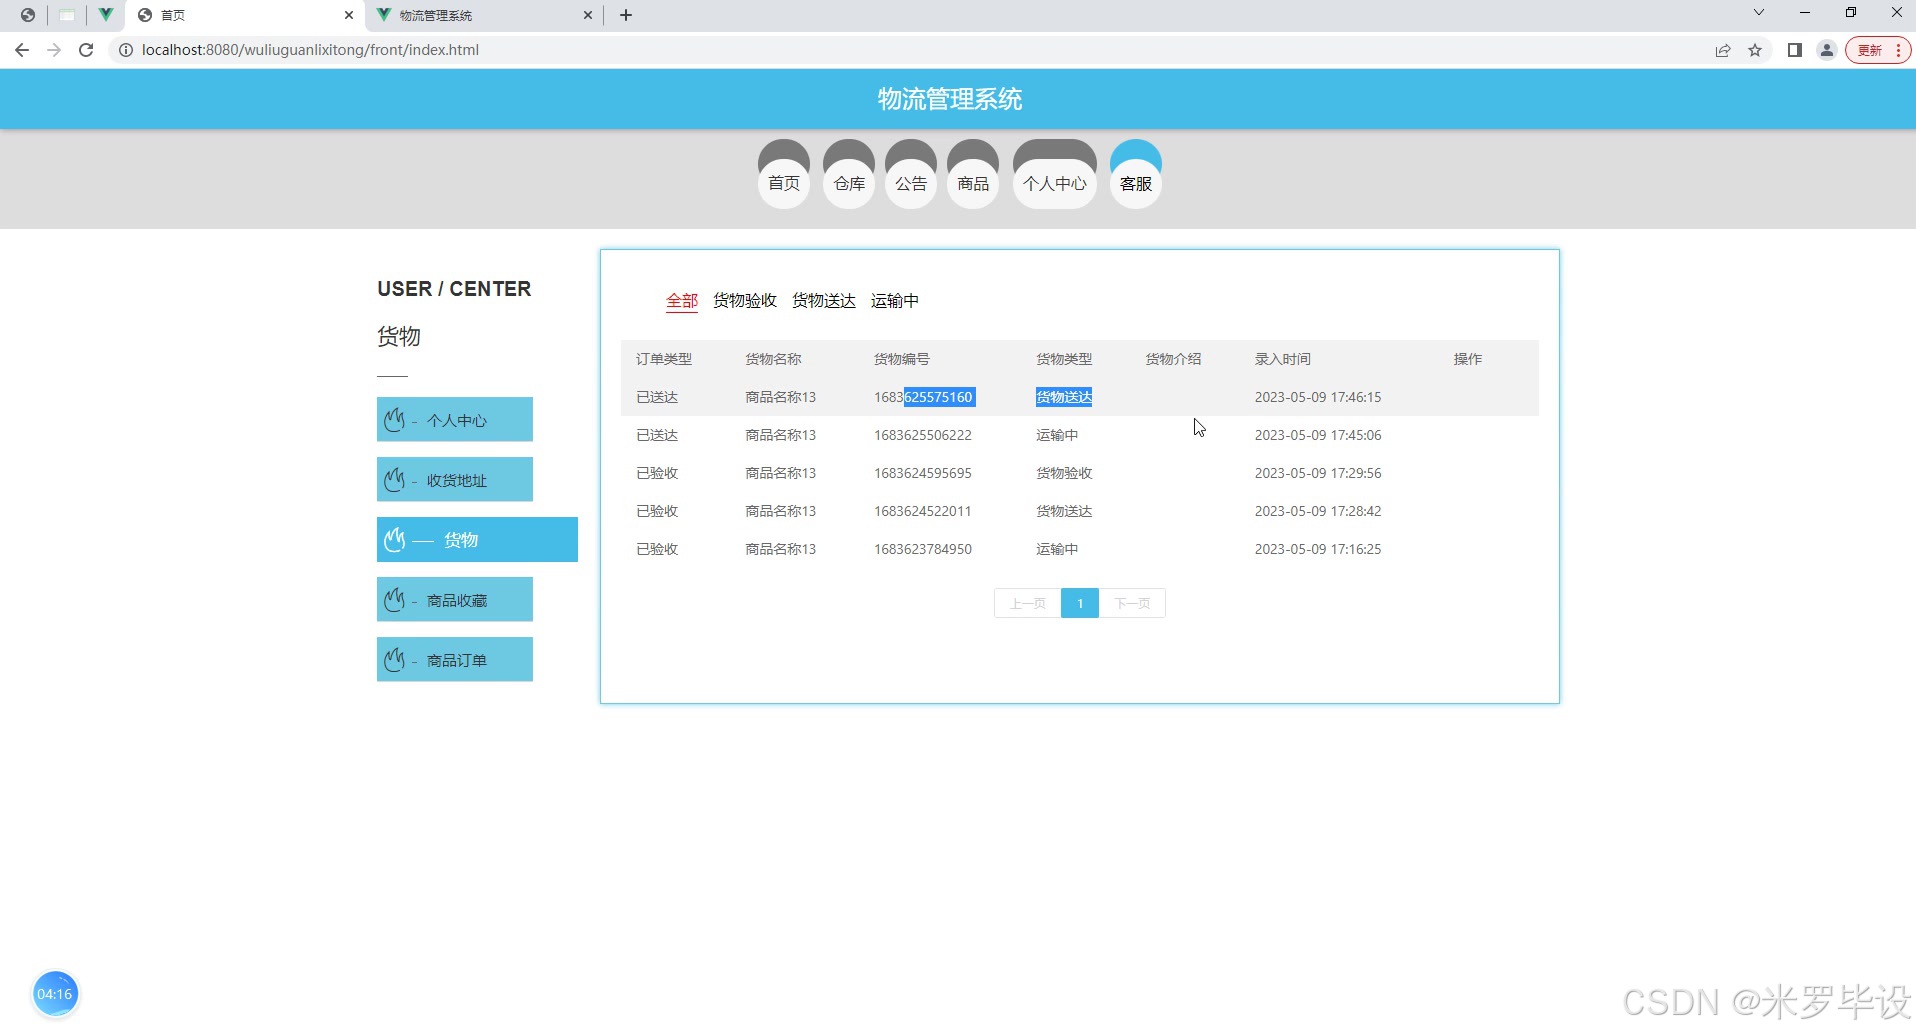Click the 04:16 timer bubble
Image resolution: width=1916 pixels, height=1034 pixels.
[55, 994]
